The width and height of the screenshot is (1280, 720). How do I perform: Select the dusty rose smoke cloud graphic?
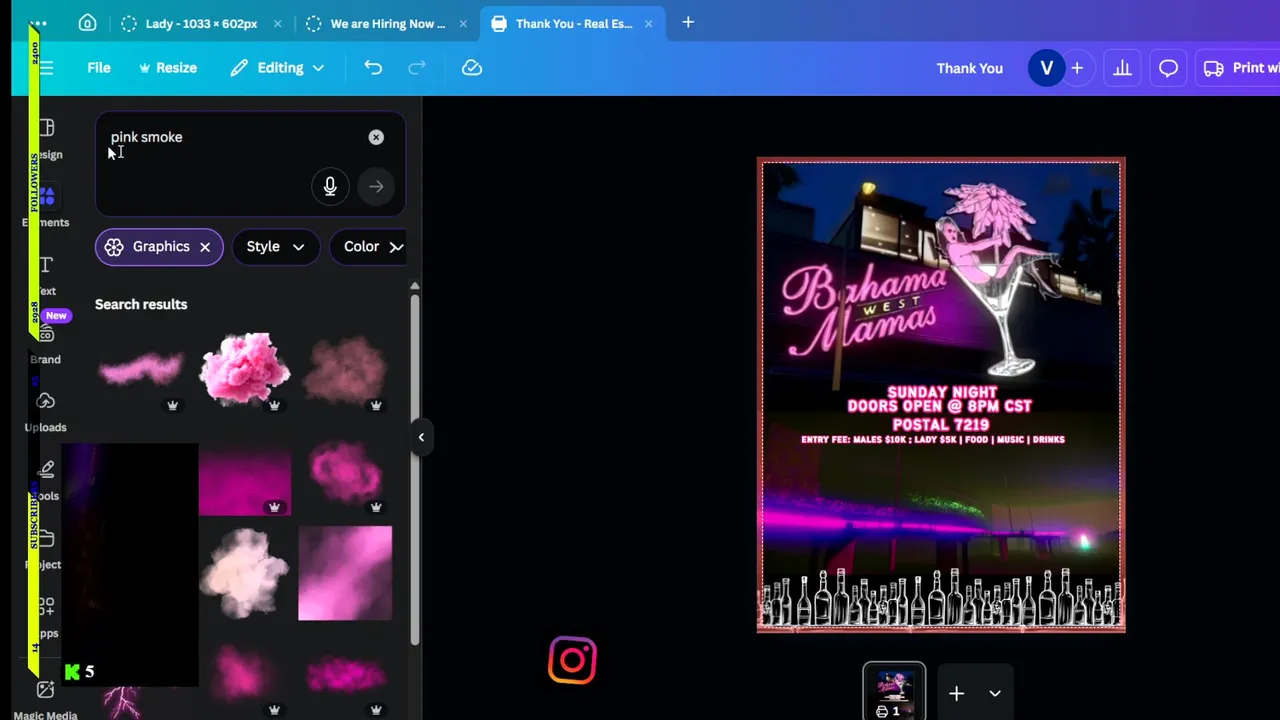pyautogui.click(x=345, y=368)
